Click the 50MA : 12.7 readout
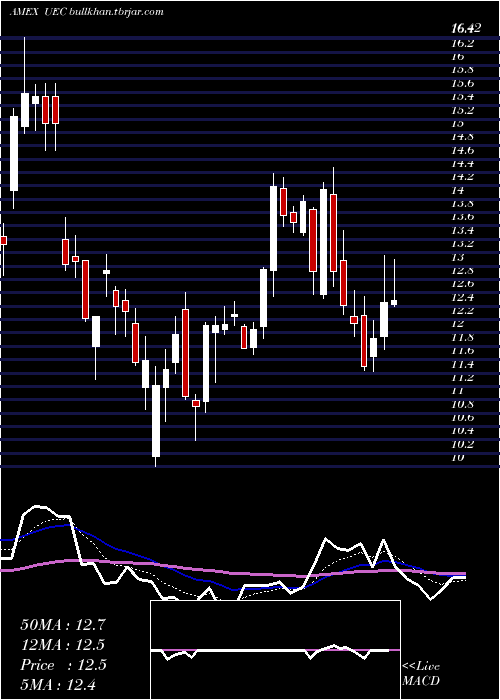The height and width of the screenshot is (700, 500). click(63, 625)
